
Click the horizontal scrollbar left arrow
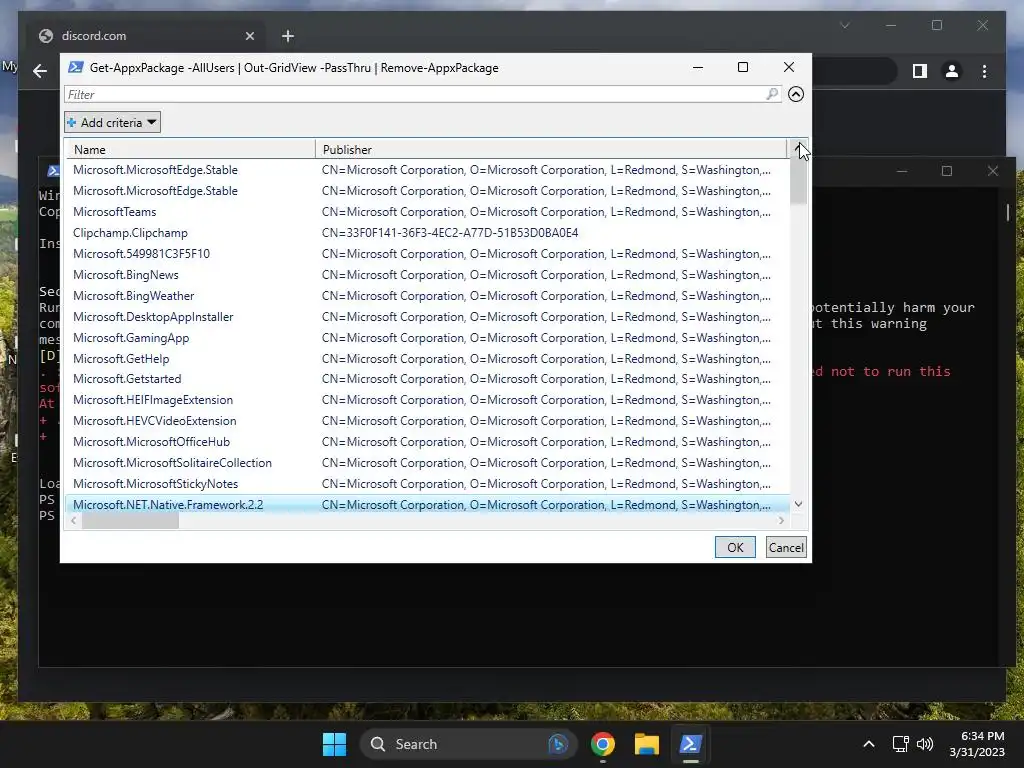(73, 520)
